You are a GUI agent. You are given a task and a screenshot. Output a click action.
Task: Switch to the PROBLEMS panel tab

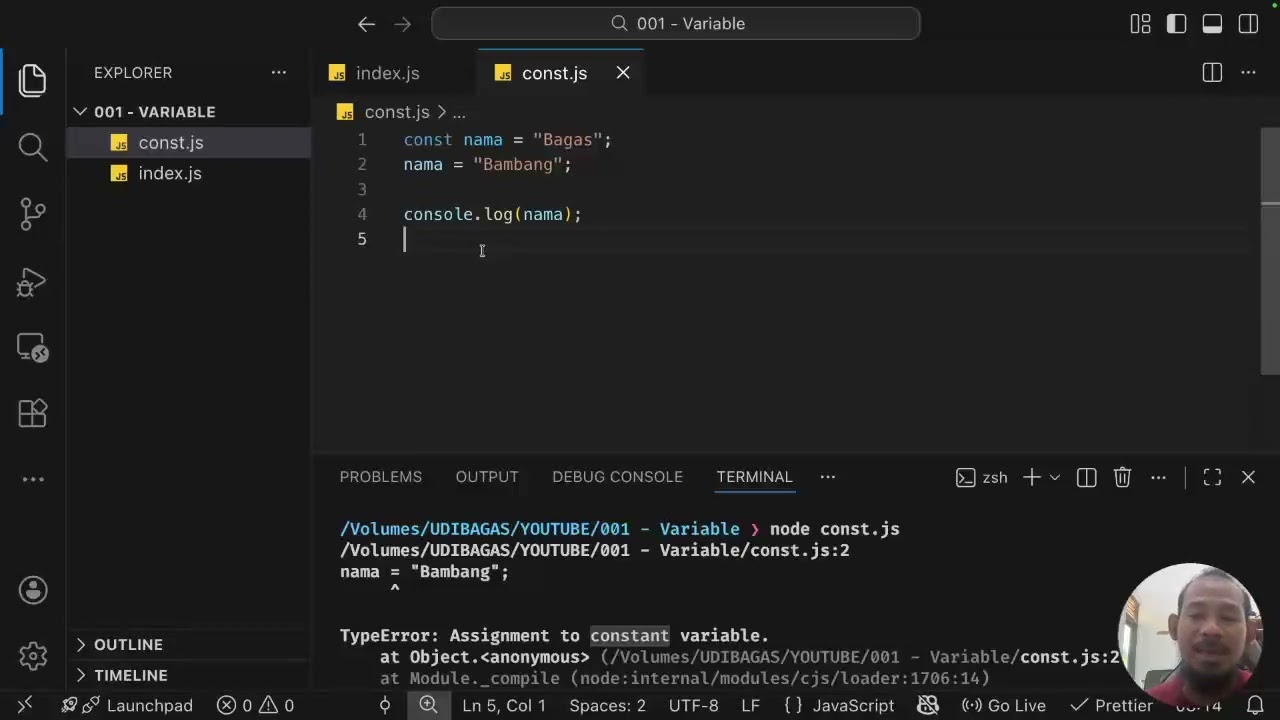pyautogui.click(x=381, y=477)
